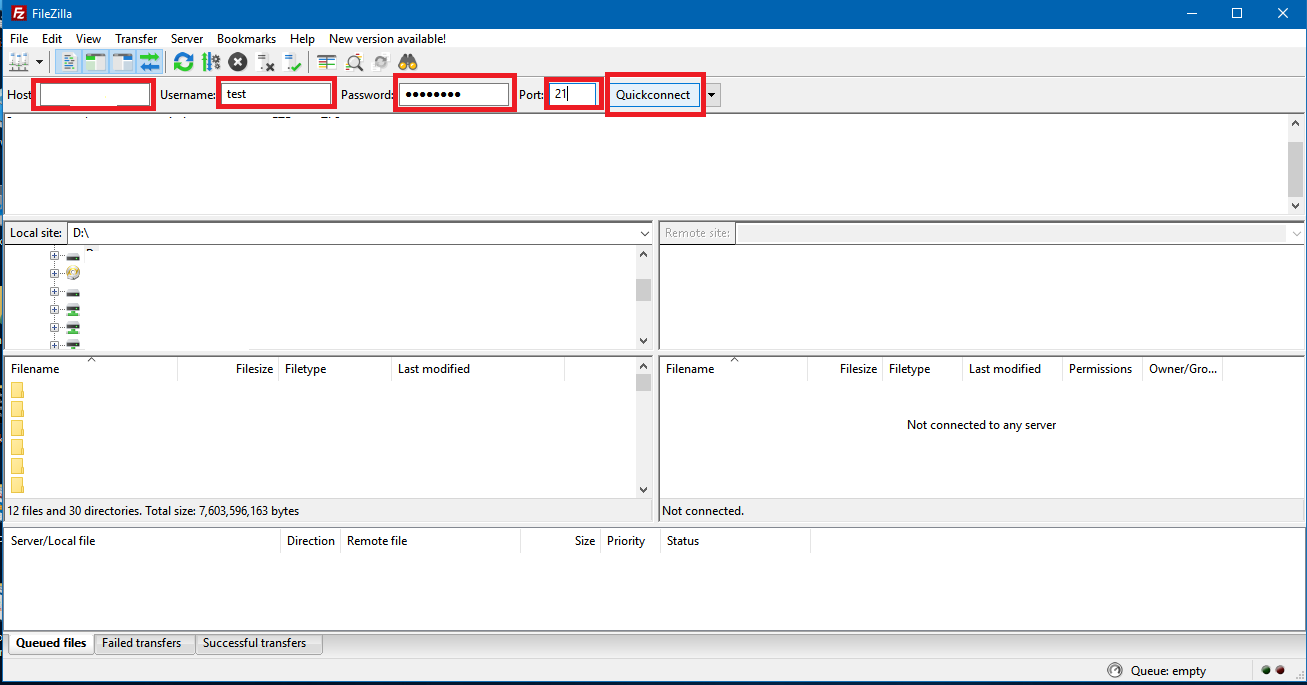Open the Help menu
Image resolution: width=1307 pixels, height=685 pixels.
302,38
